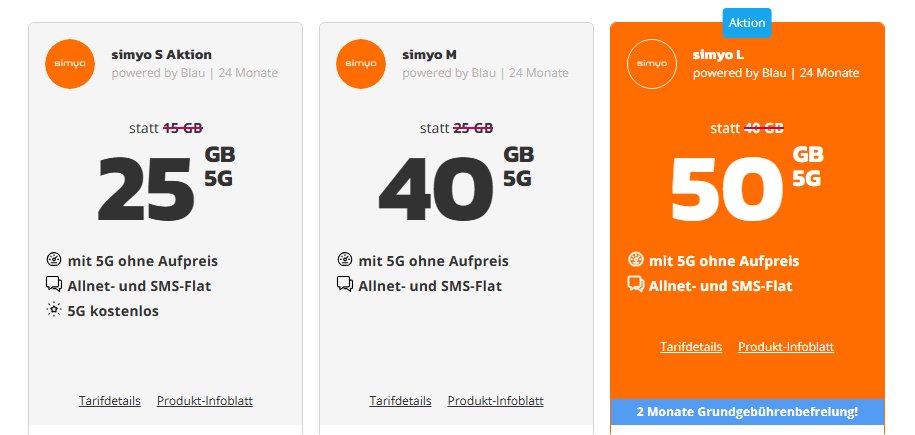Click the simyo logo on S Aktion card
The width and height of the screenshot is (915, 435).
click(71, 64)
